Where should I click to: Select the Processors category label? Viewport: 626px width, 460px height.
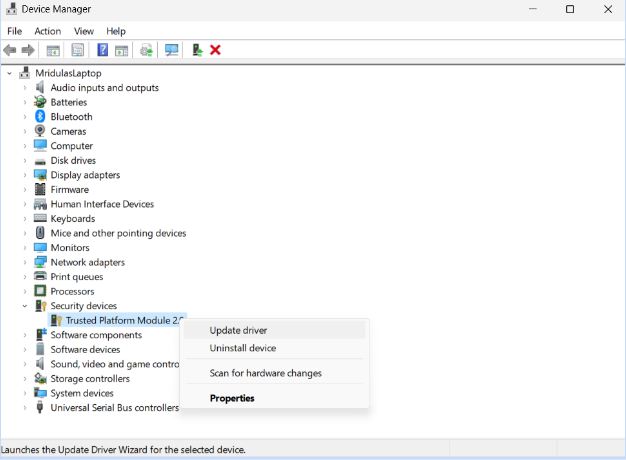[72, 291]
